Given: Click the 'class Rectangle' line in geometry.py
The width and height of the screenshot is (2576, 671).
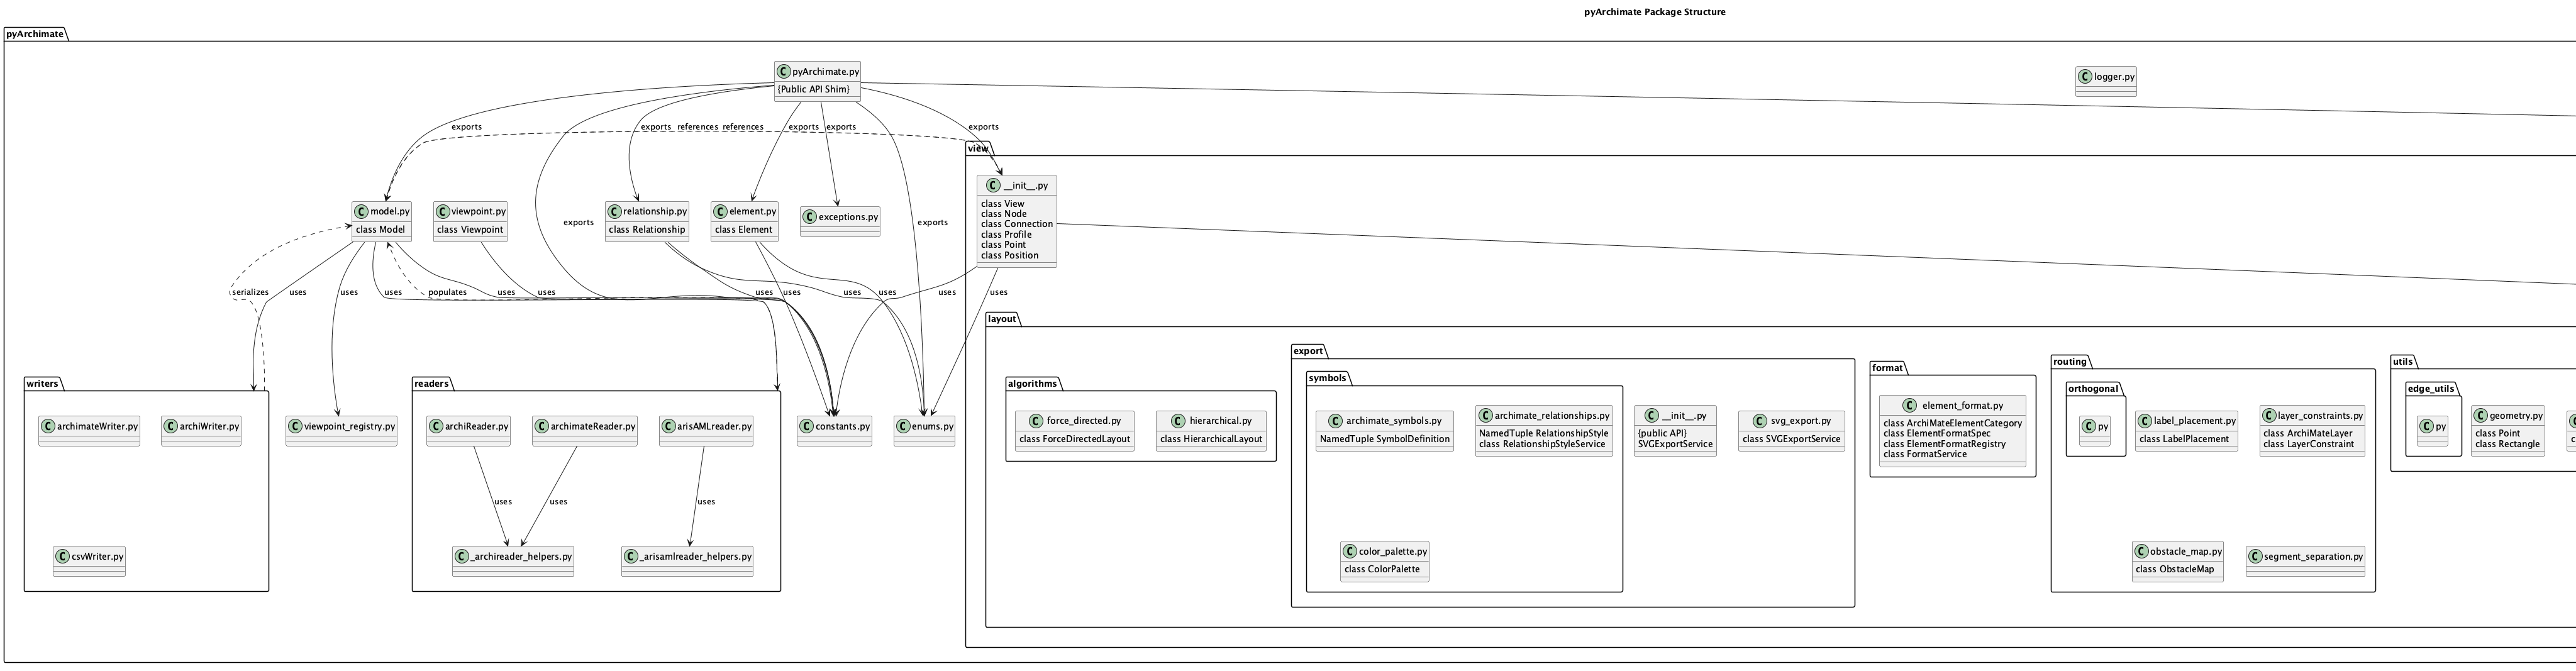Looking at the screenshot, I should (x=2507, y=444).
